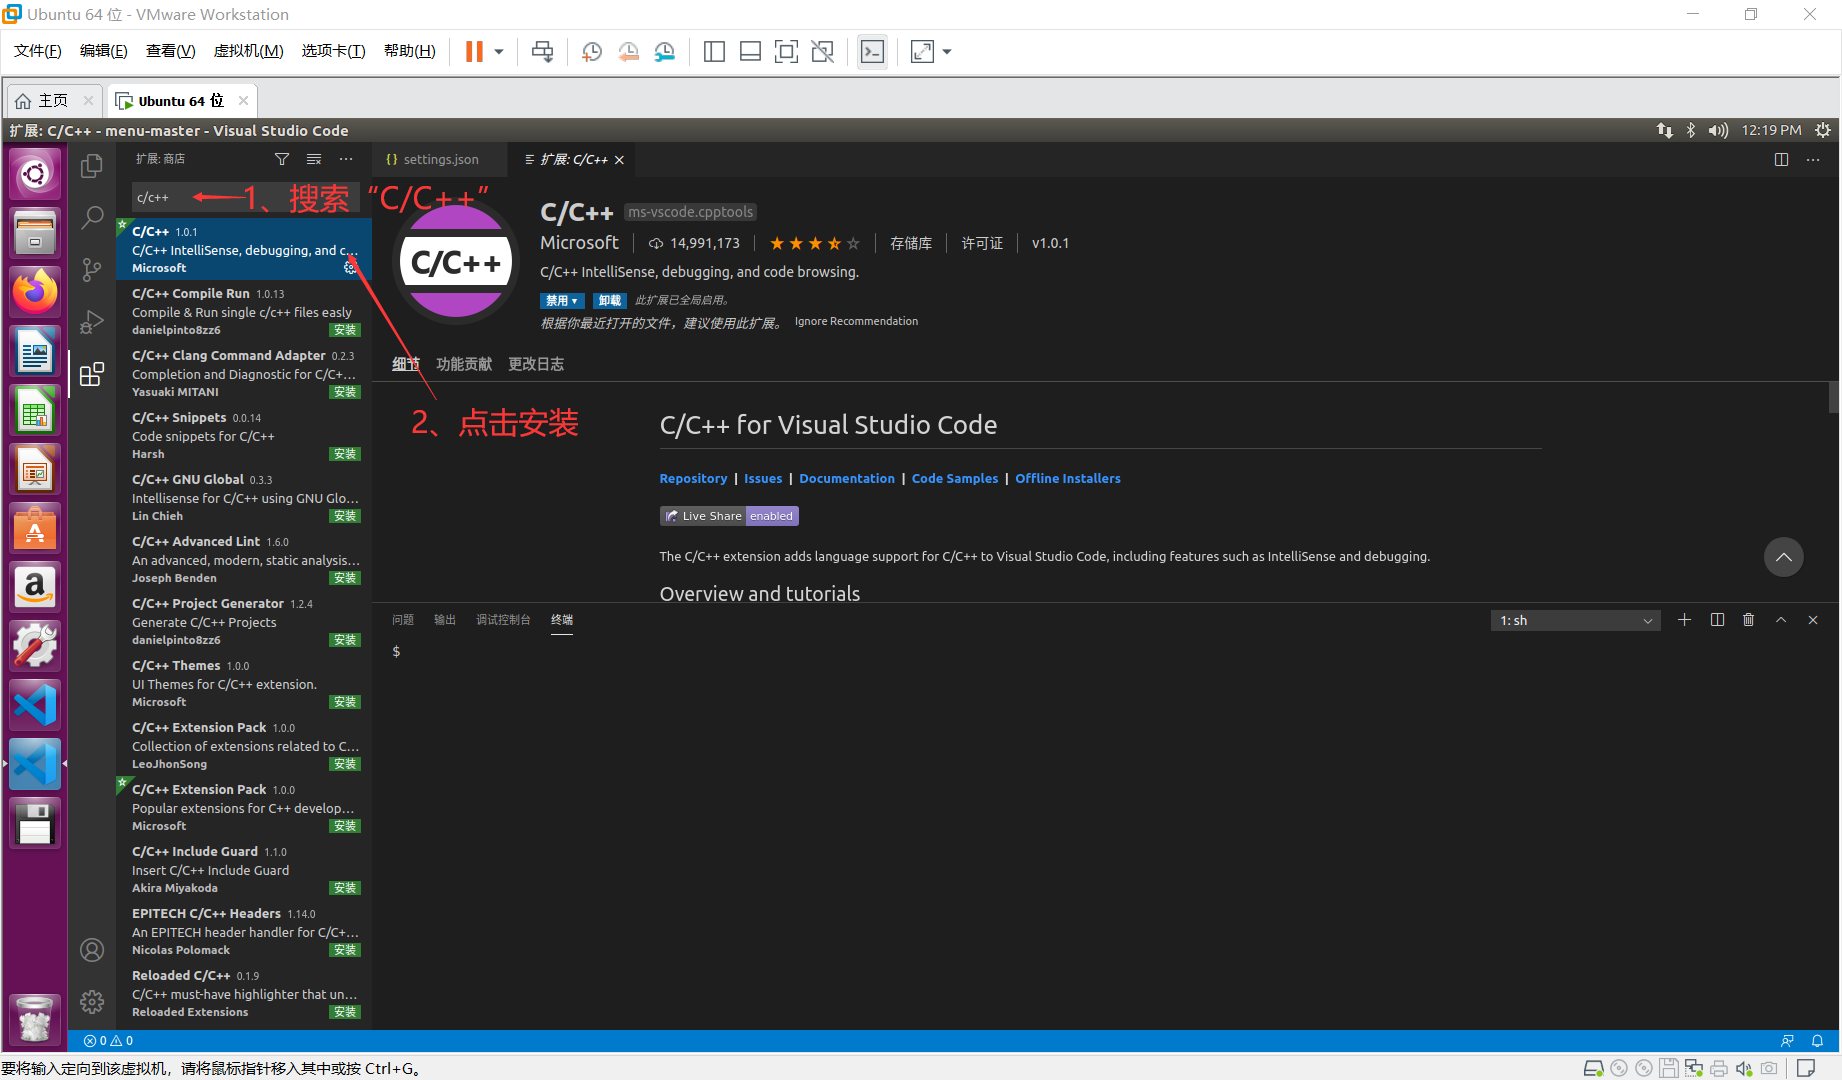Click the scroll-to-top round button
The width and height of the screenshot is (1842, 1080).
tap(1784, 557)
